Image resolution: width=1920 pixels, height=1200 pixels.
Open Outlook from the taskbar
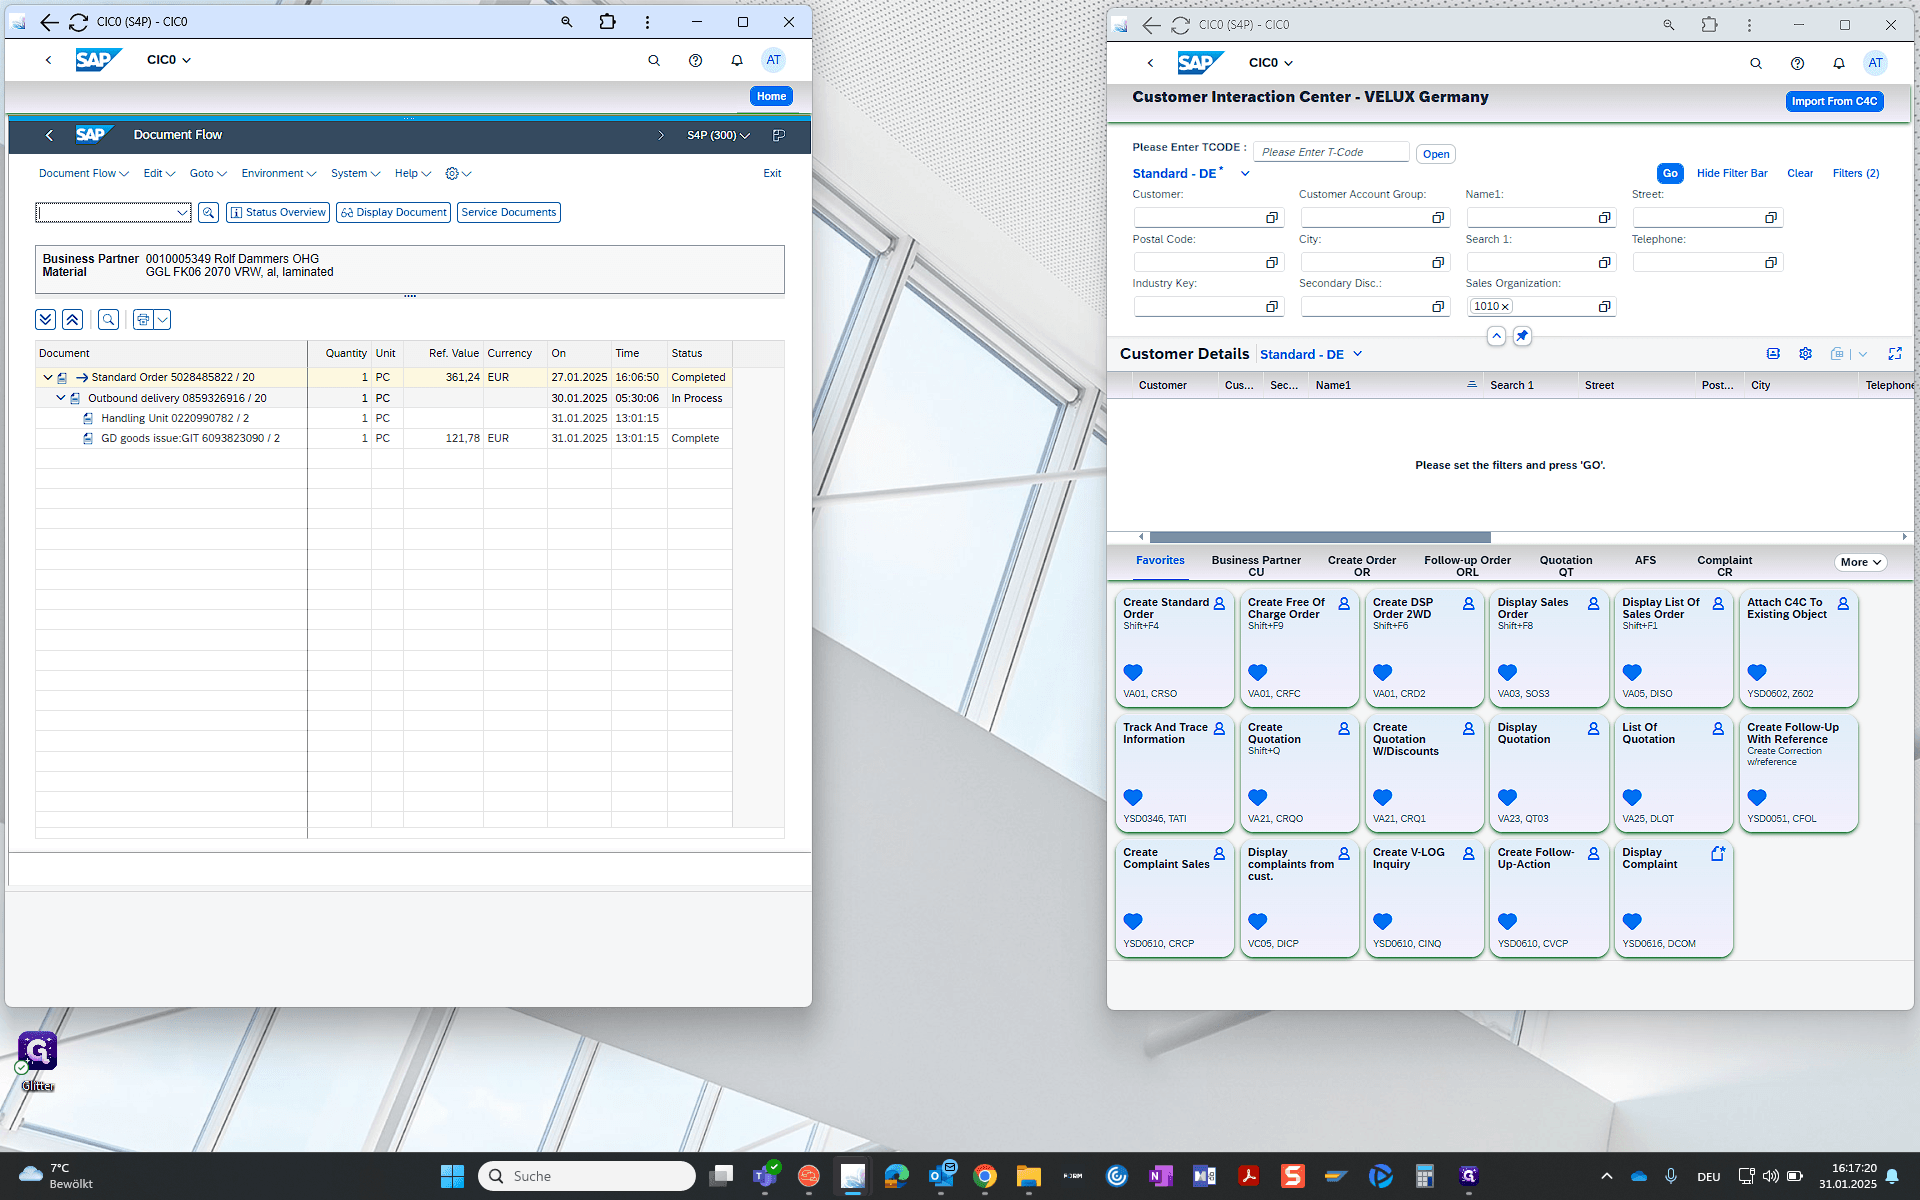point(942,1176)
